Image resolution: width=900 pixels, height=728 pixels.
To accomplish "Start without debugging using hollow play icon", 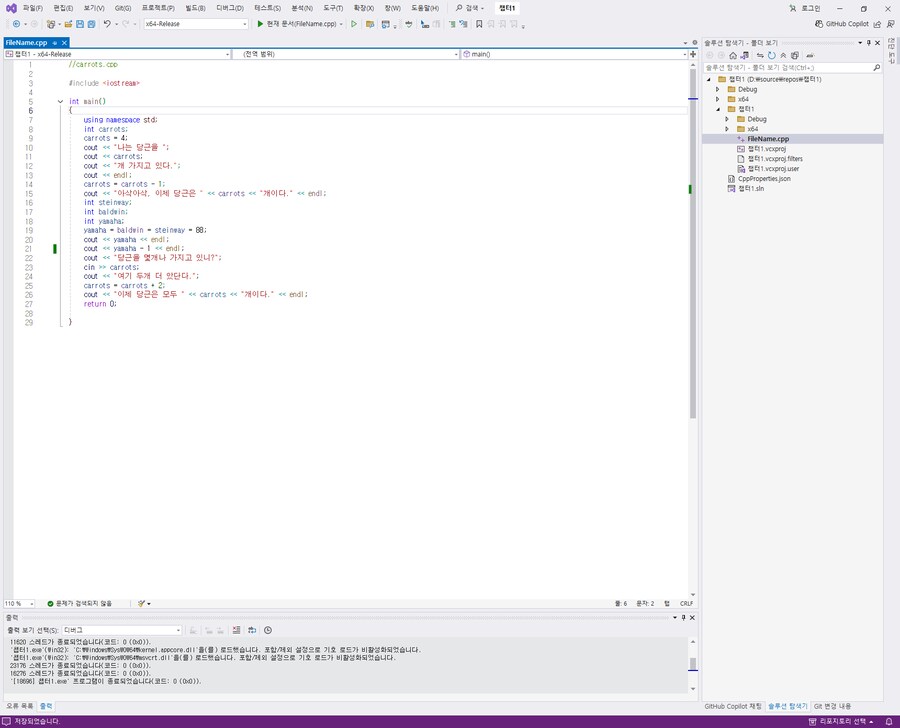I will click(354, 24).
